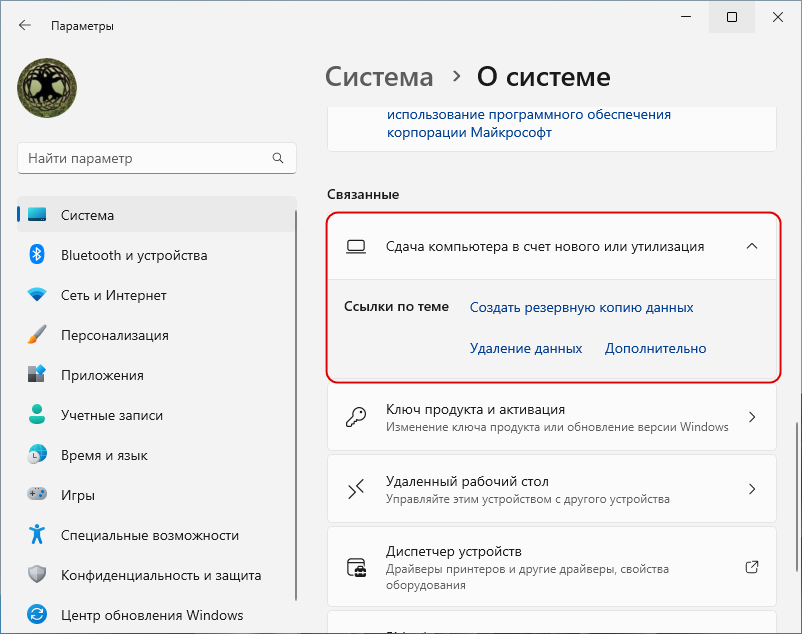Viewport: 802px width, 634px height.
Task: Click Создать резервную копию данных link
Action: [582, 307]
